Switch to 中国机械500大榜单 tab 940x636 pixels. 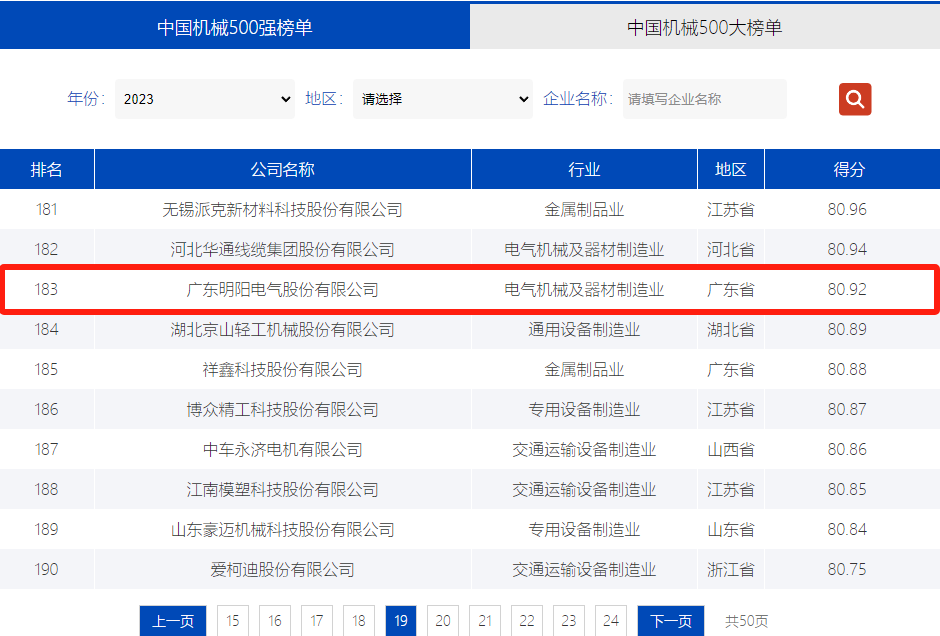[705, 27]
